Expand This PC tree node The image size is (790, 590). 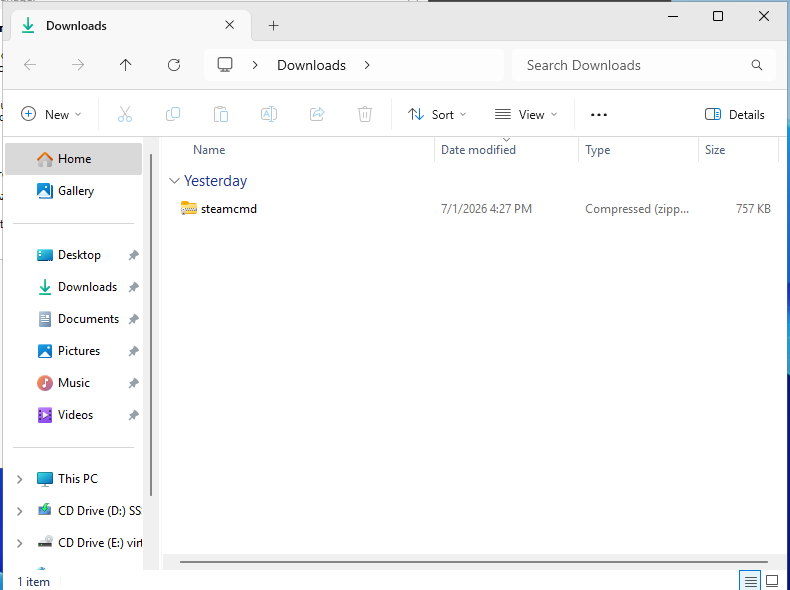(19, 479)
